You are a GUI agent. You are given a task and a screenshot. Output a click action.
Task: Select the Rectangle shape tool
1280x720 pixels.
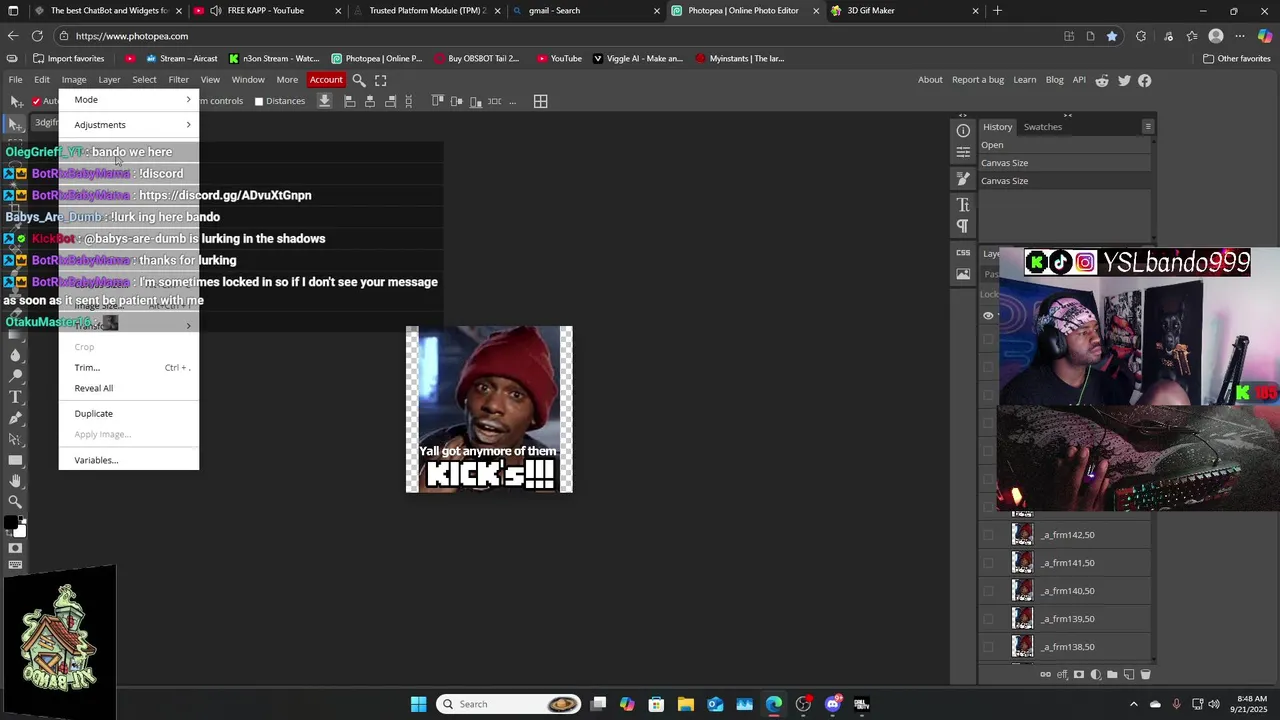15,460
